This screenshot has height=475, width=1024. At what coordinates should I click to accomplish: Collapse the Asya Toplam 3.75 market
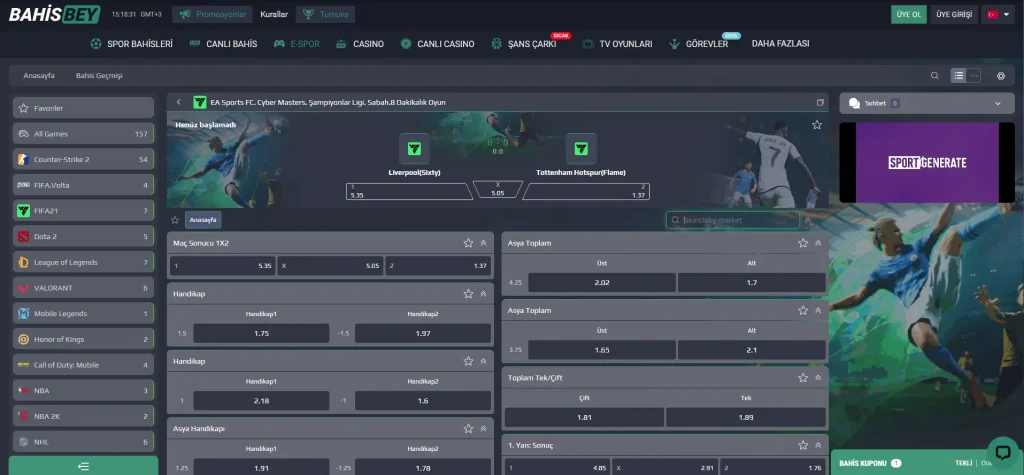(818, 310)
